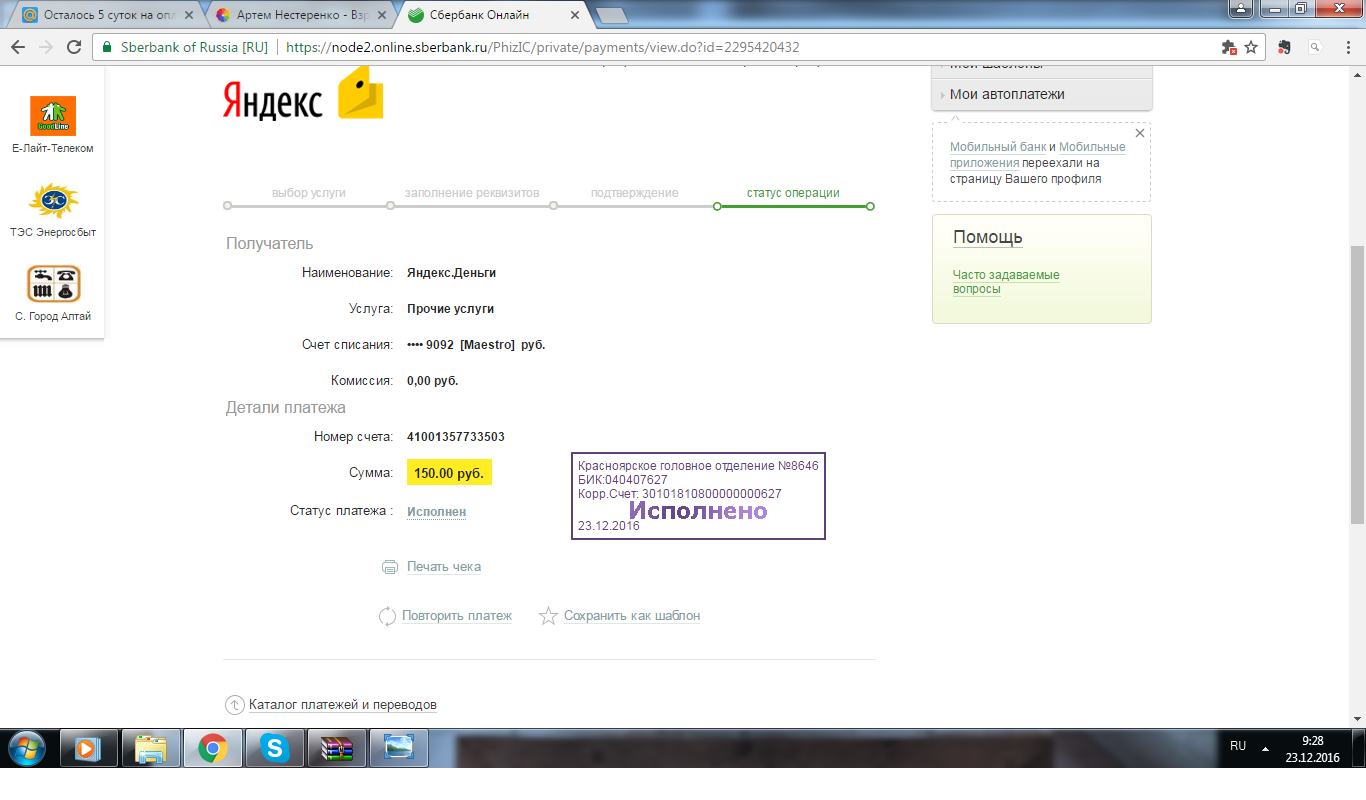Launch WinRAR from the taskbar
Screen dimensions: 1366x800
[x=337, y=748]
